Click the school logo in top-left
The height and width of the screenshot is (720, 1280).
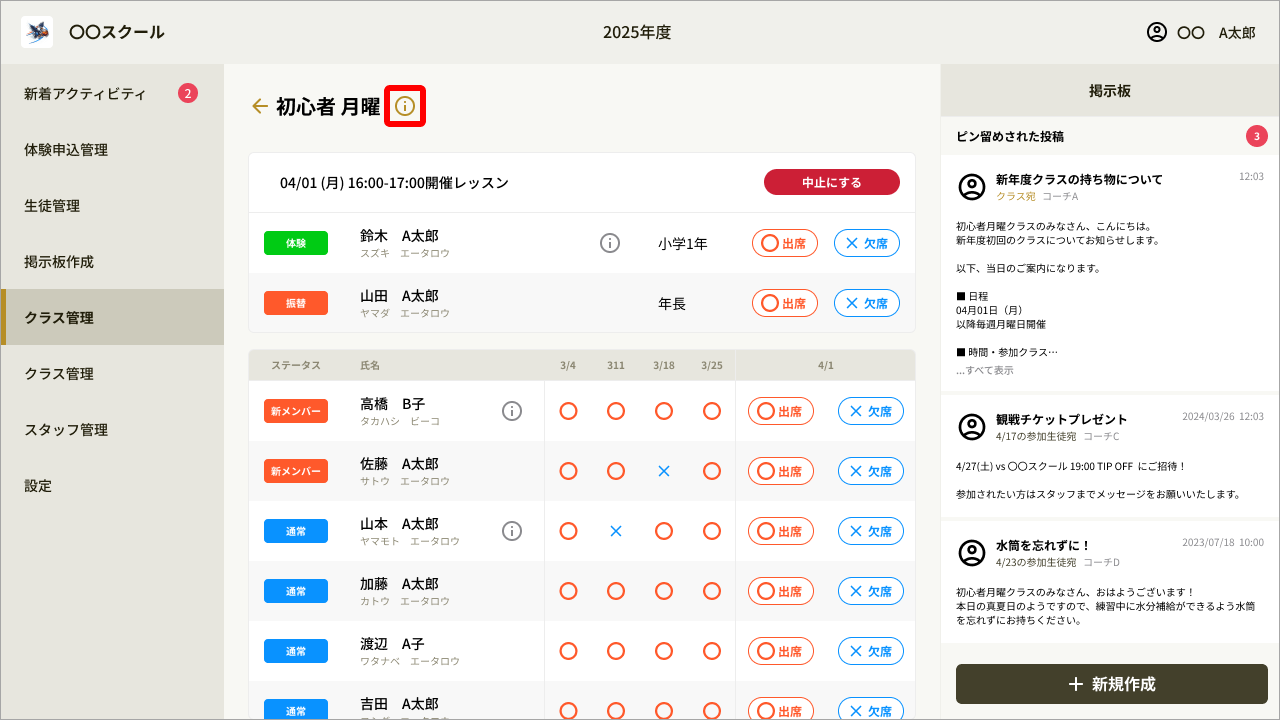(37, 32)
